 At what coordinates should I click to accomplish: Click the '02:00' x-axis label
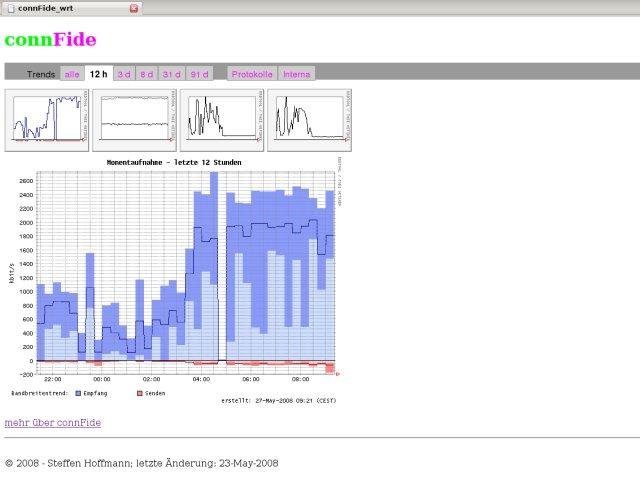coord(151,379)
